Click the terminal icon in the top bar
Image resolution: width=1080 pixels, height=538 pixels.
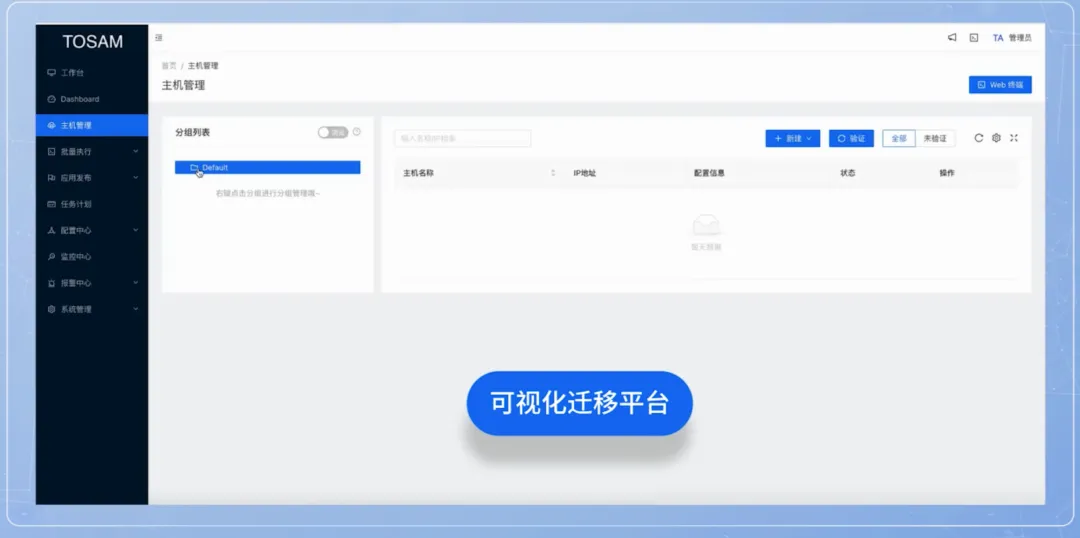click(974, 38)
